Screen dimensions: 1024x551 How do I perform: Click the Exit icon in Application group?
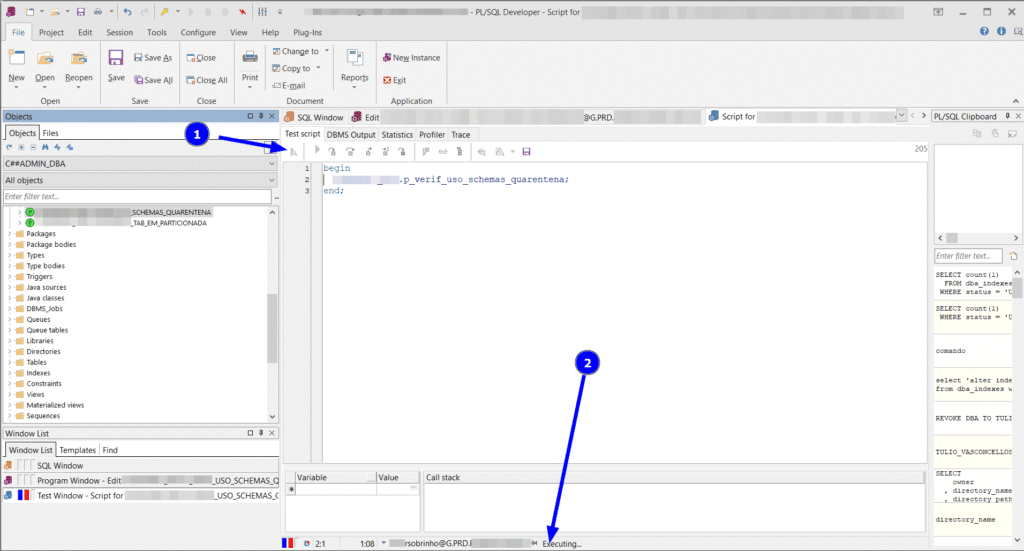tap(386, 80)
